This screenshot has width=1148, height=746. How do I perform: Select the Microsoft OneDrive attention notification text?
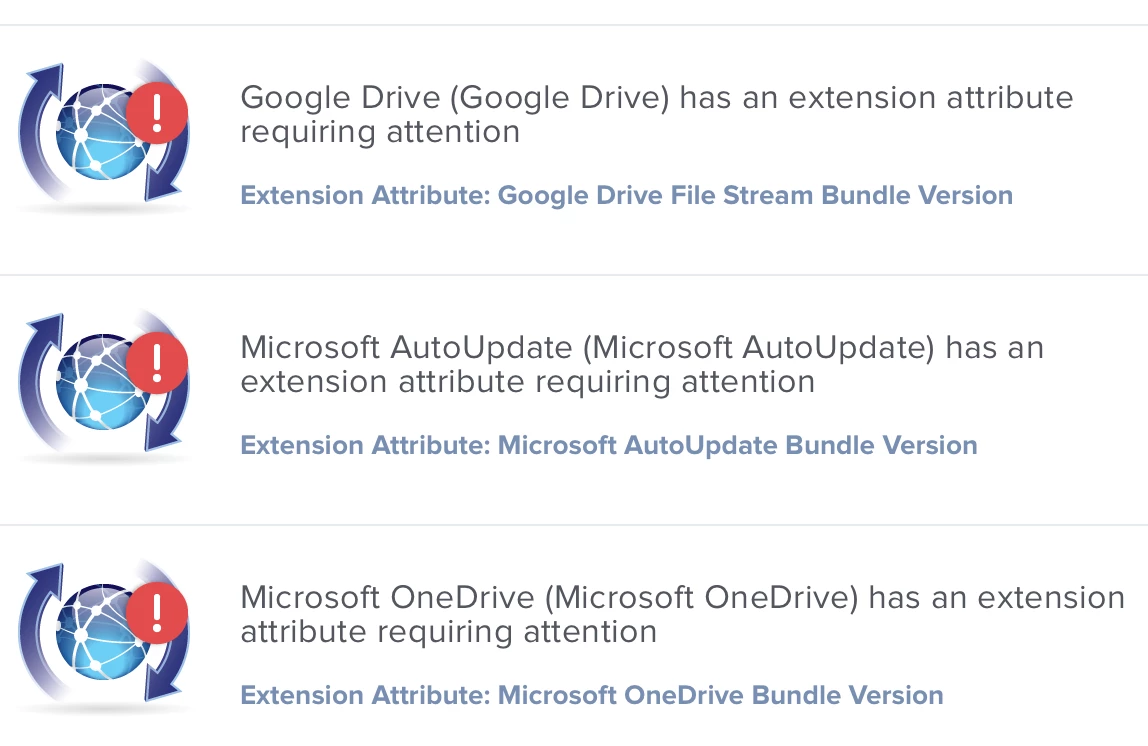tap(682, 614)
